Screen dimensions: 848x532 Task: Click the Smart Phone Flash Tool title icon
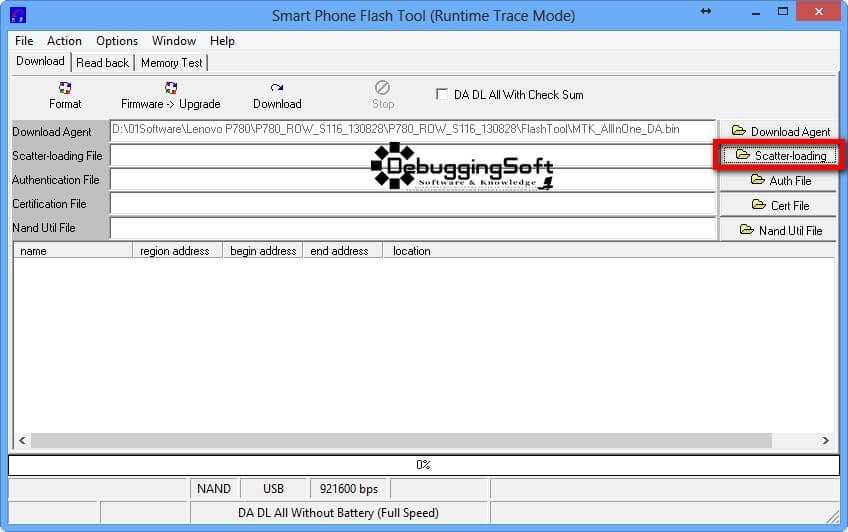pos(18,15)
